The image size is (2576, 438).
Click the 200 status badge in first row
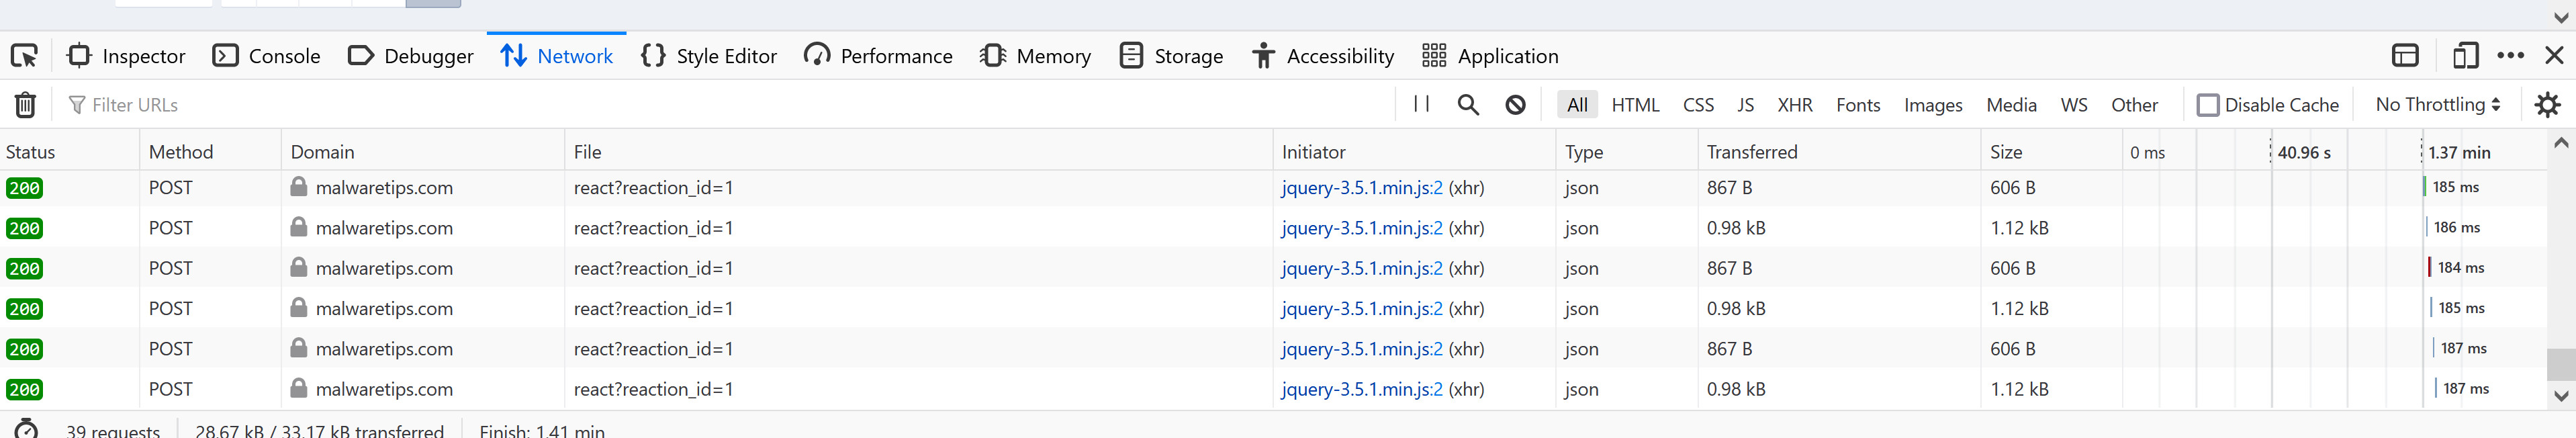coord(24,188)
